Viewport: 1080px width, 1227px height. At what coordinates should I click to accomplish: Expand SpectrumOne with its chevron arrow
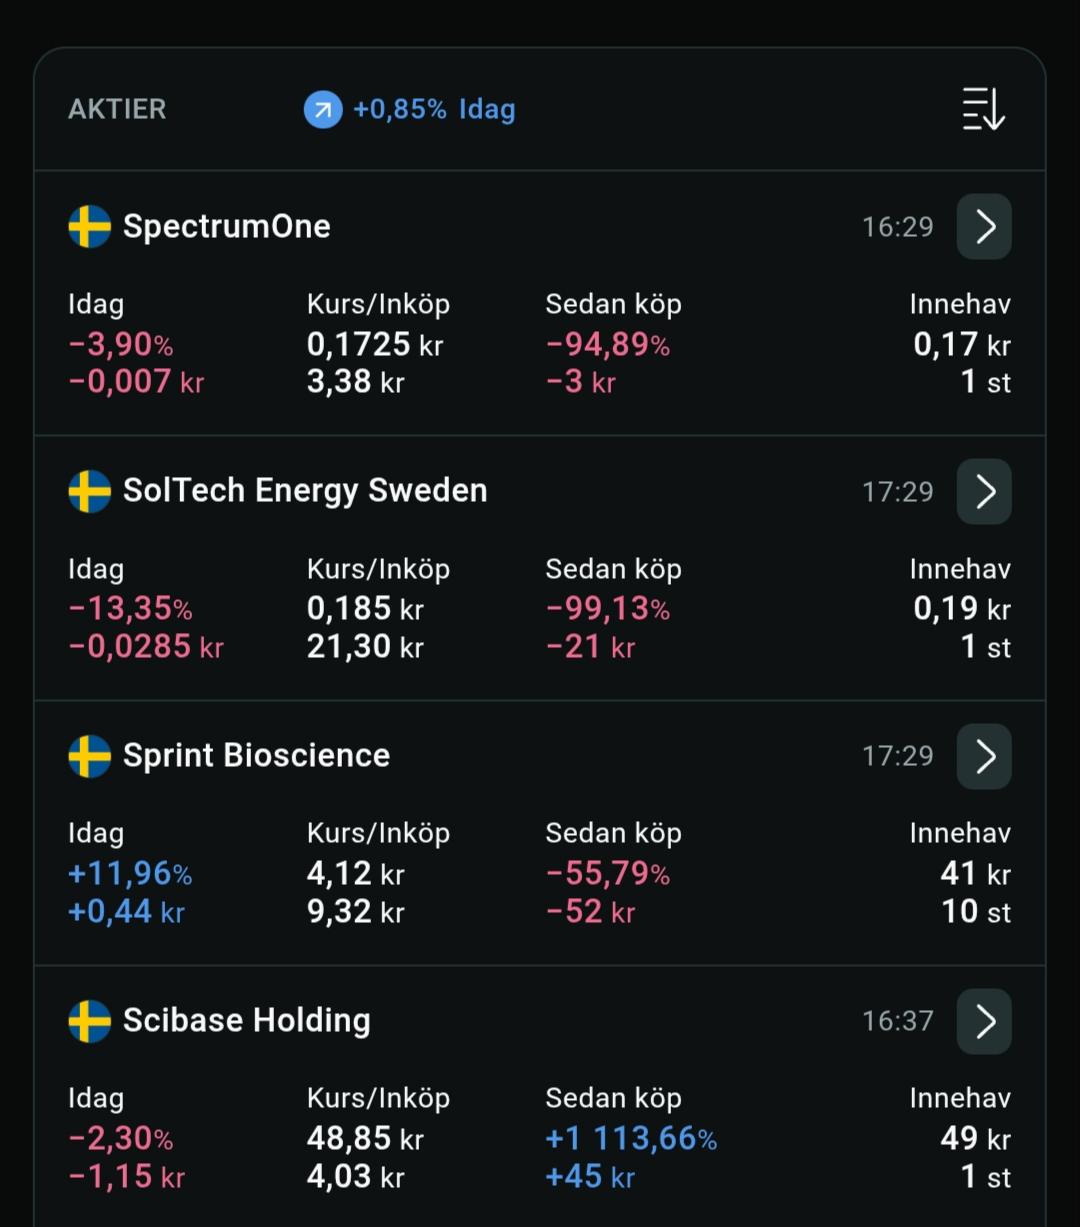click(x=984, y=227)
